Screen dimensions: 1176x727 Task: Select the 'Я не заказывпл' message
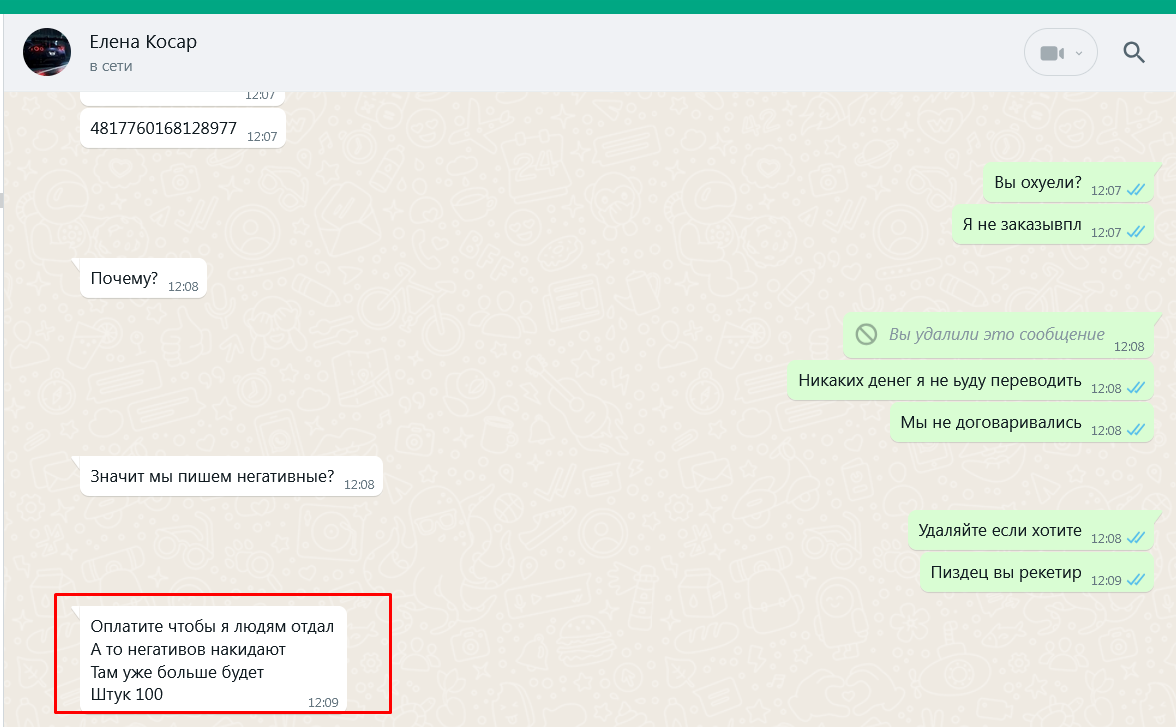point(1052,224)
